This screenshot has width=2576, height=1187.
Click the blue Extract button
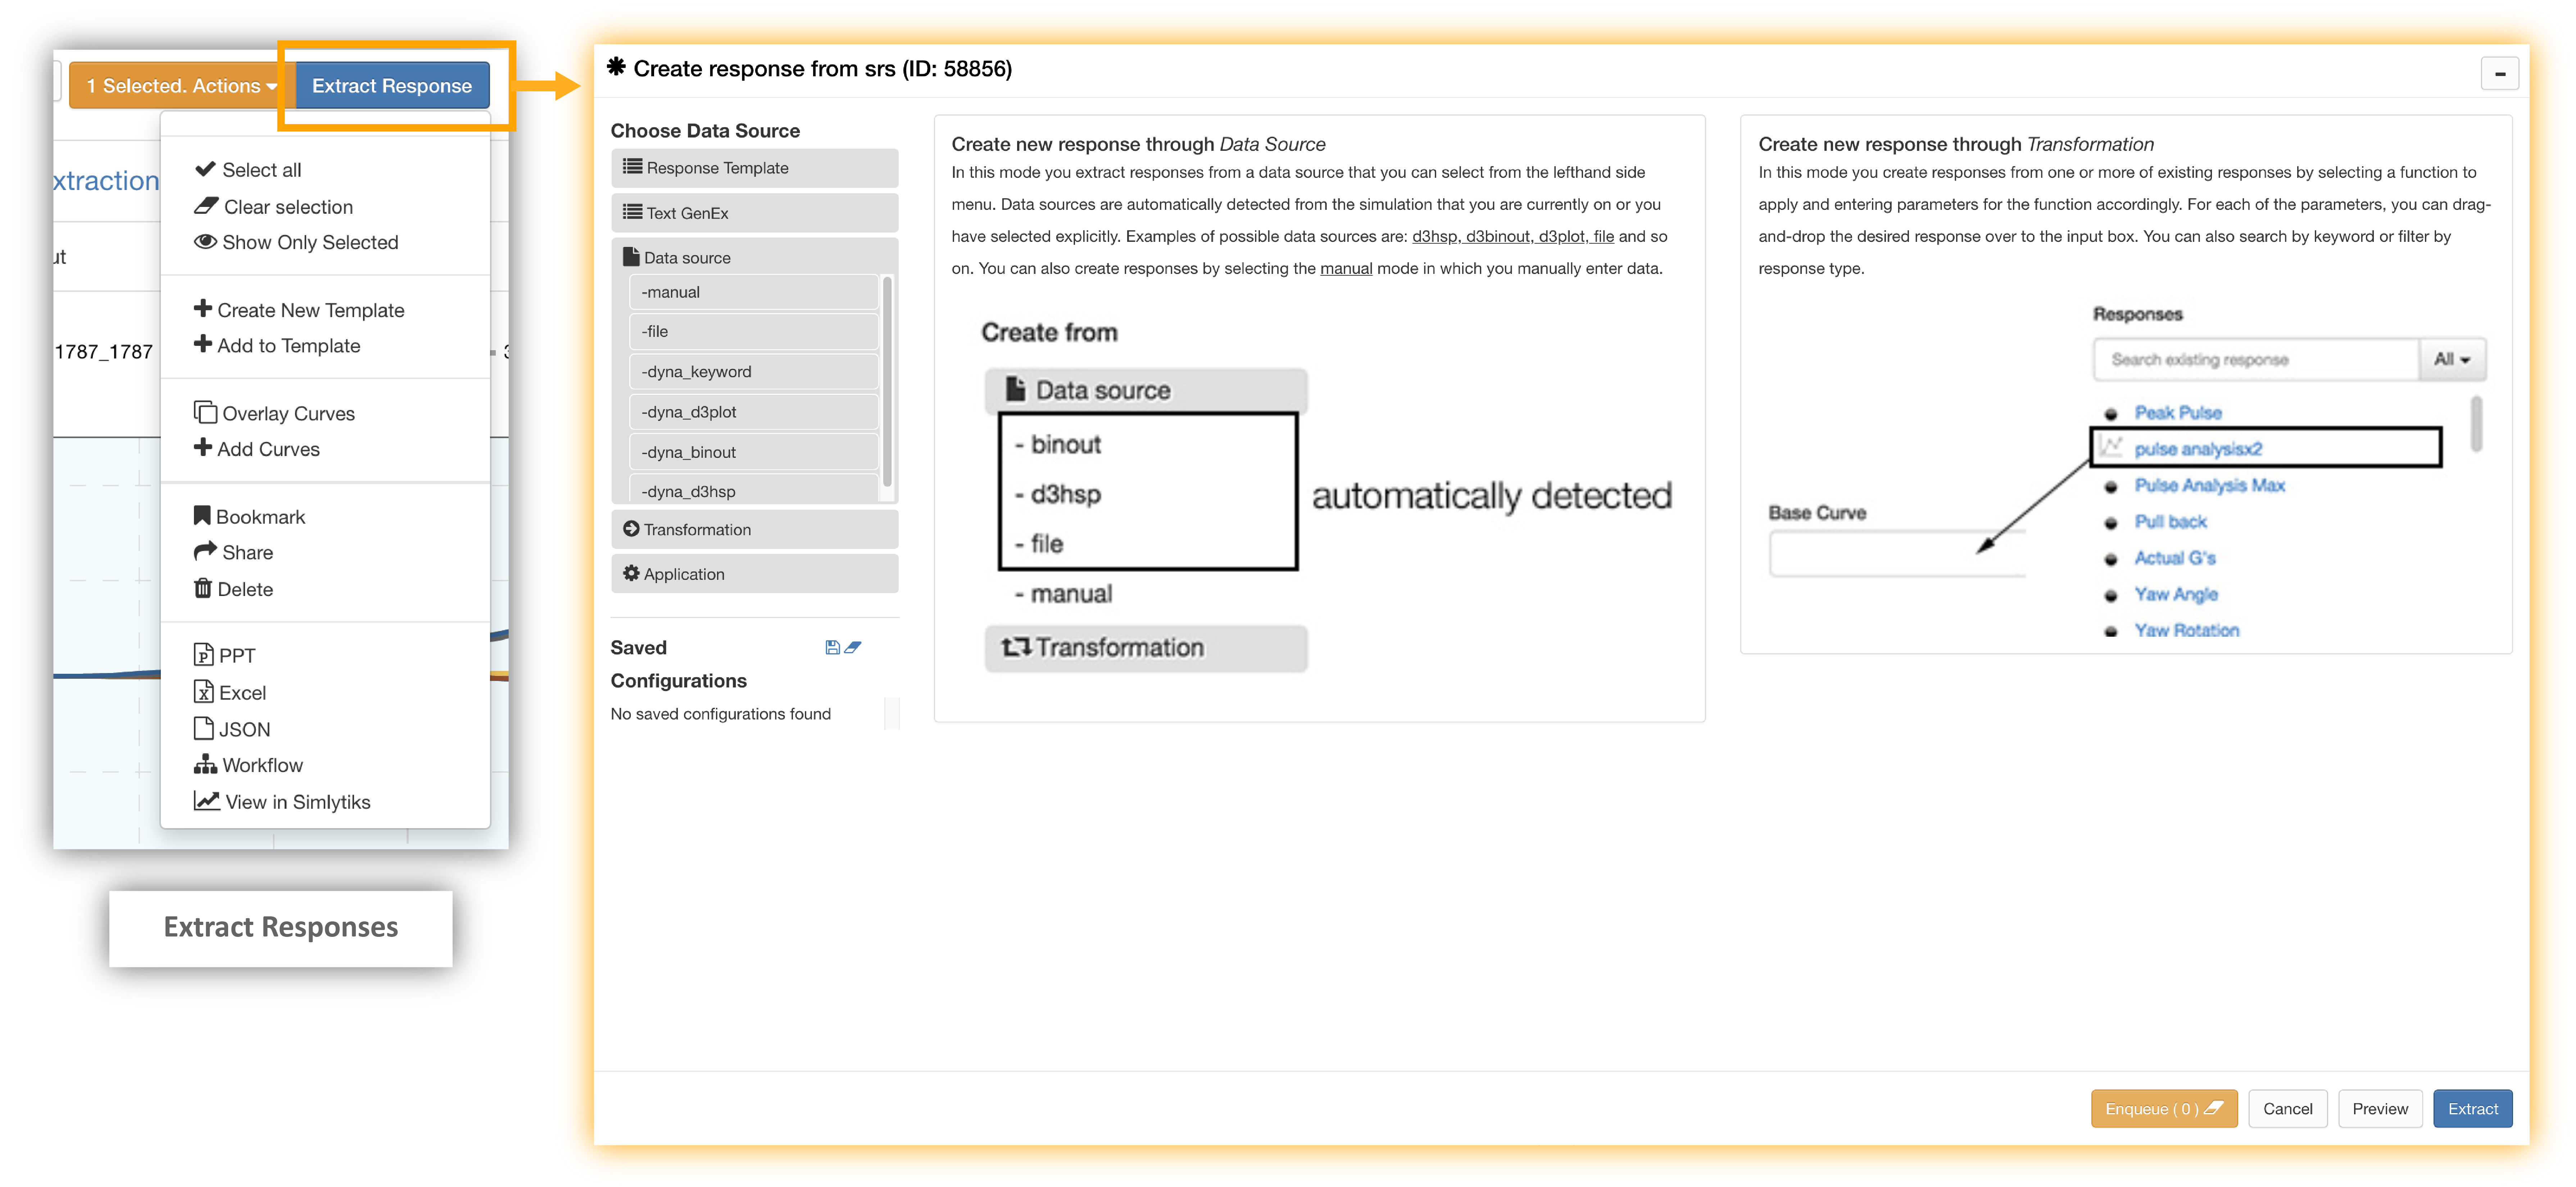[2473, 1109]
